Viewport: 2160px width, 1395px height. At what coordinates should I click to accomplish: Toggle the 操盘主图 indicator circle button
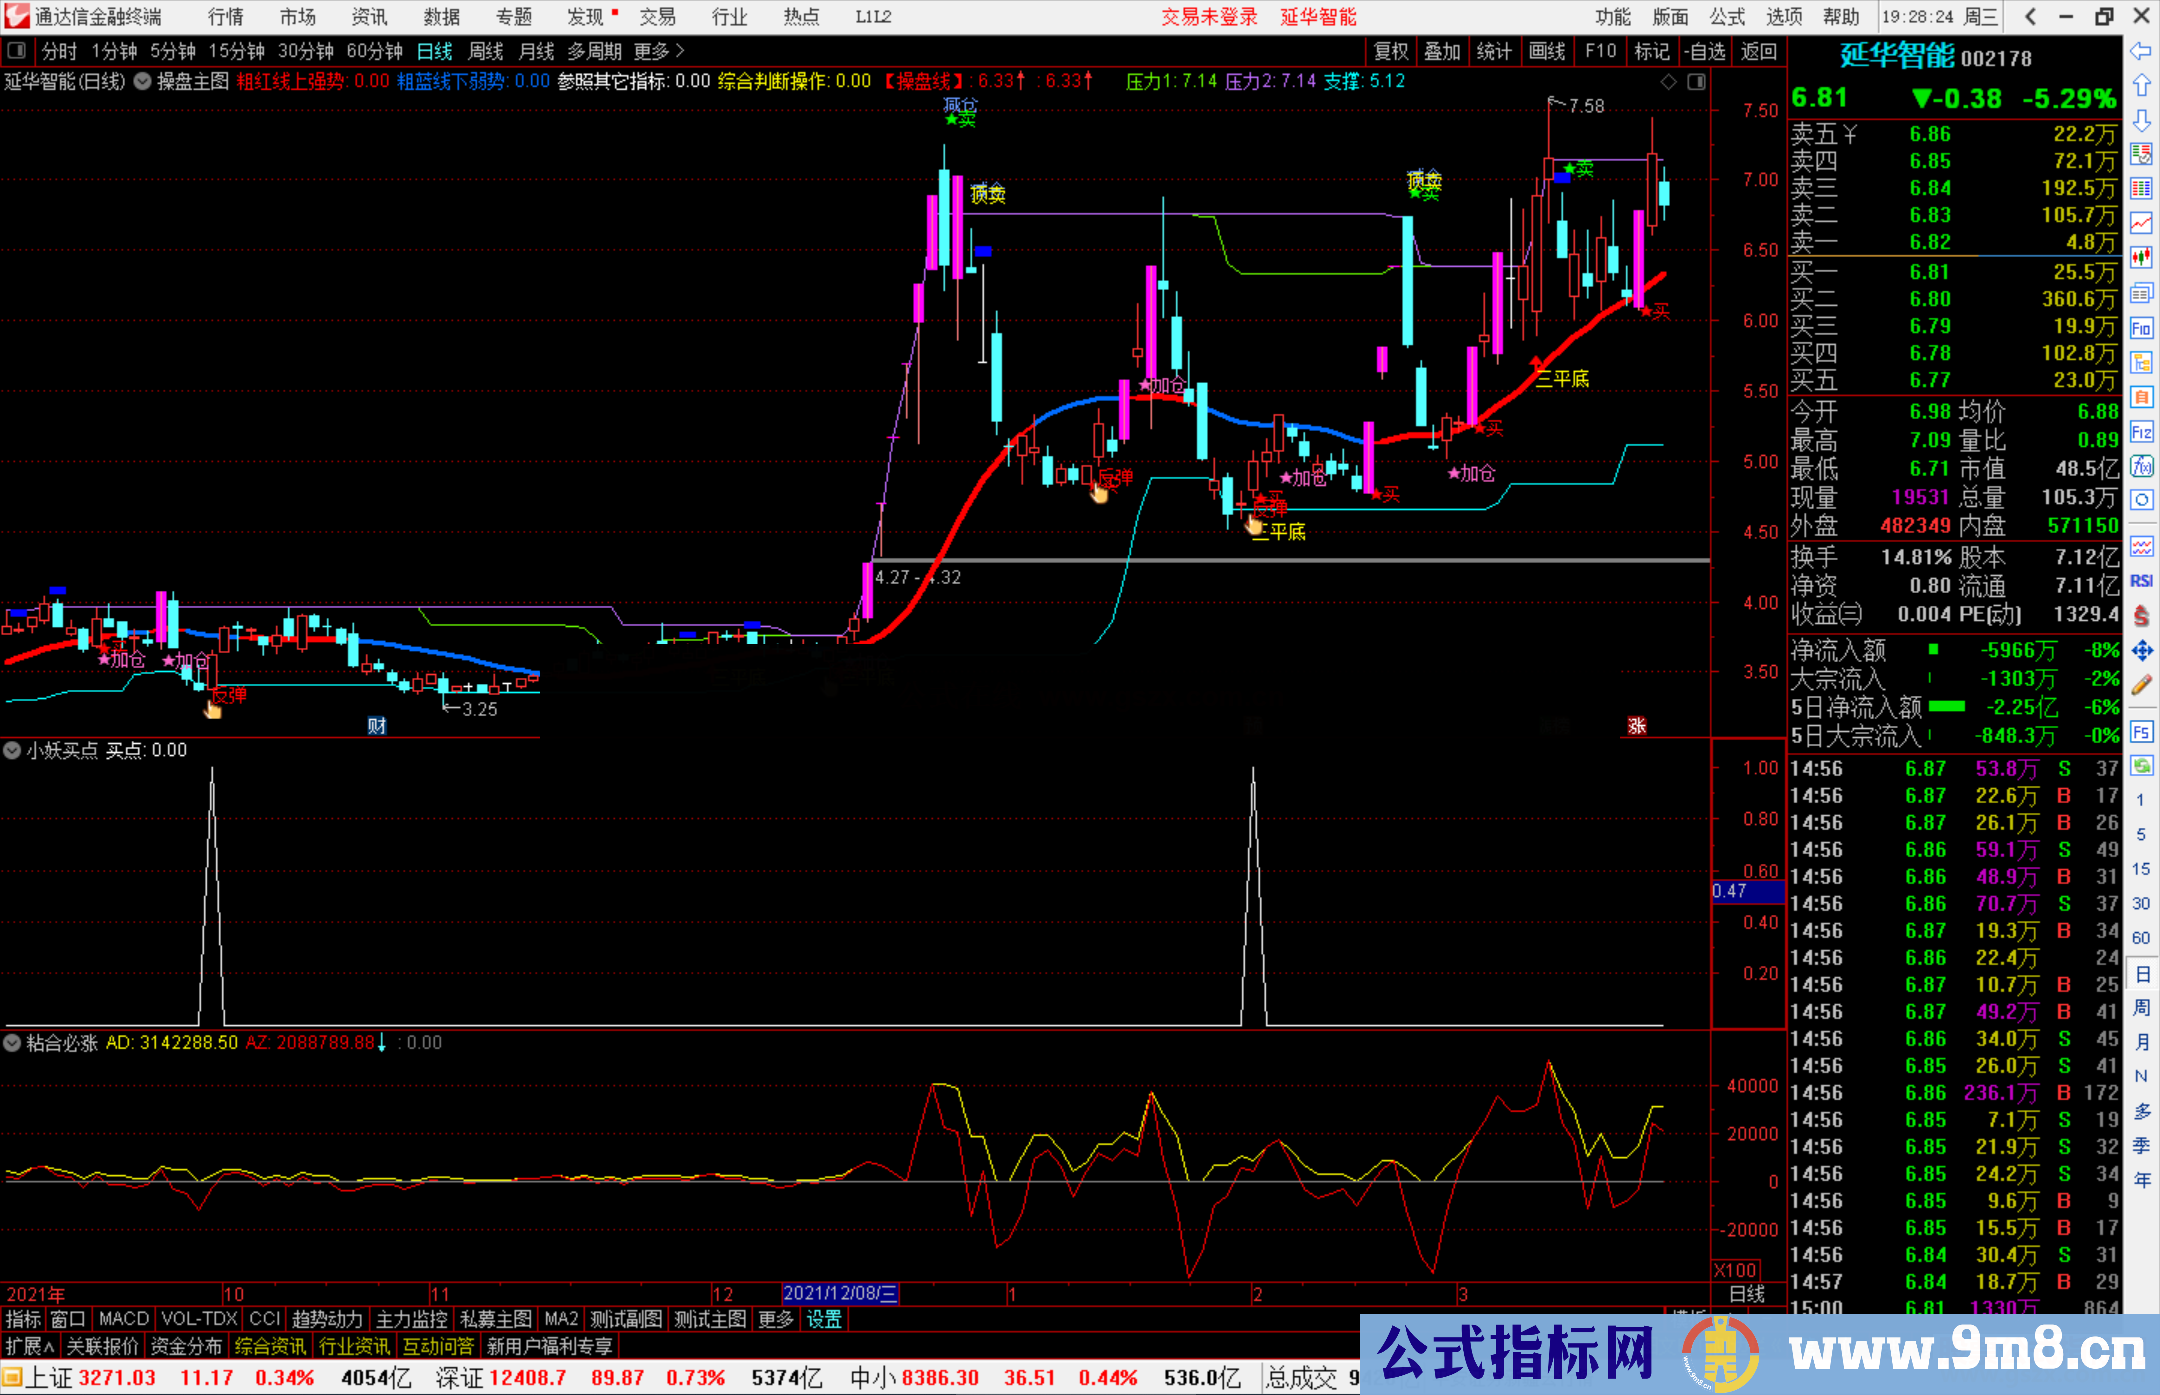pos(143,81)
